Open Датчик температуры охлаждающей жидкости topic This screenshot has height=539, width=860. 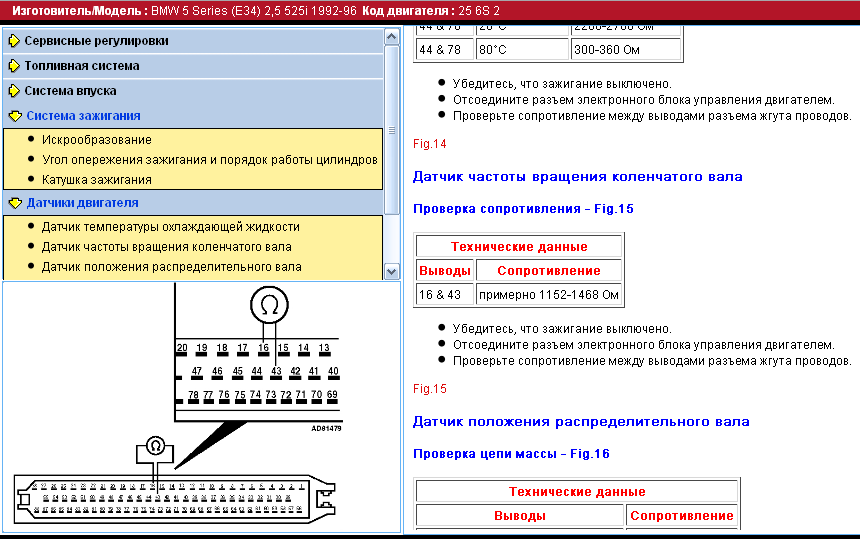point(171,227)
